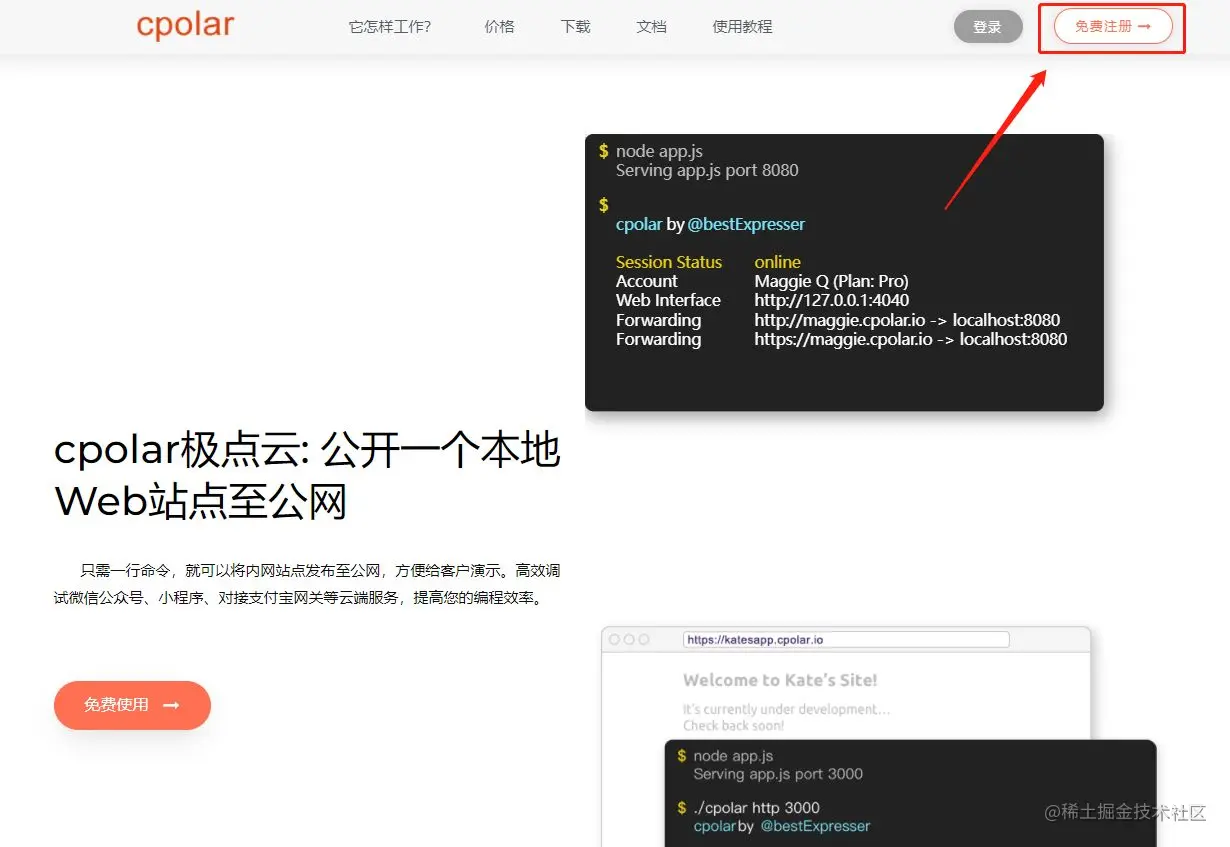Click the paragraph starting 只需一行命令
1230x847 pixels.
(307, 585)
